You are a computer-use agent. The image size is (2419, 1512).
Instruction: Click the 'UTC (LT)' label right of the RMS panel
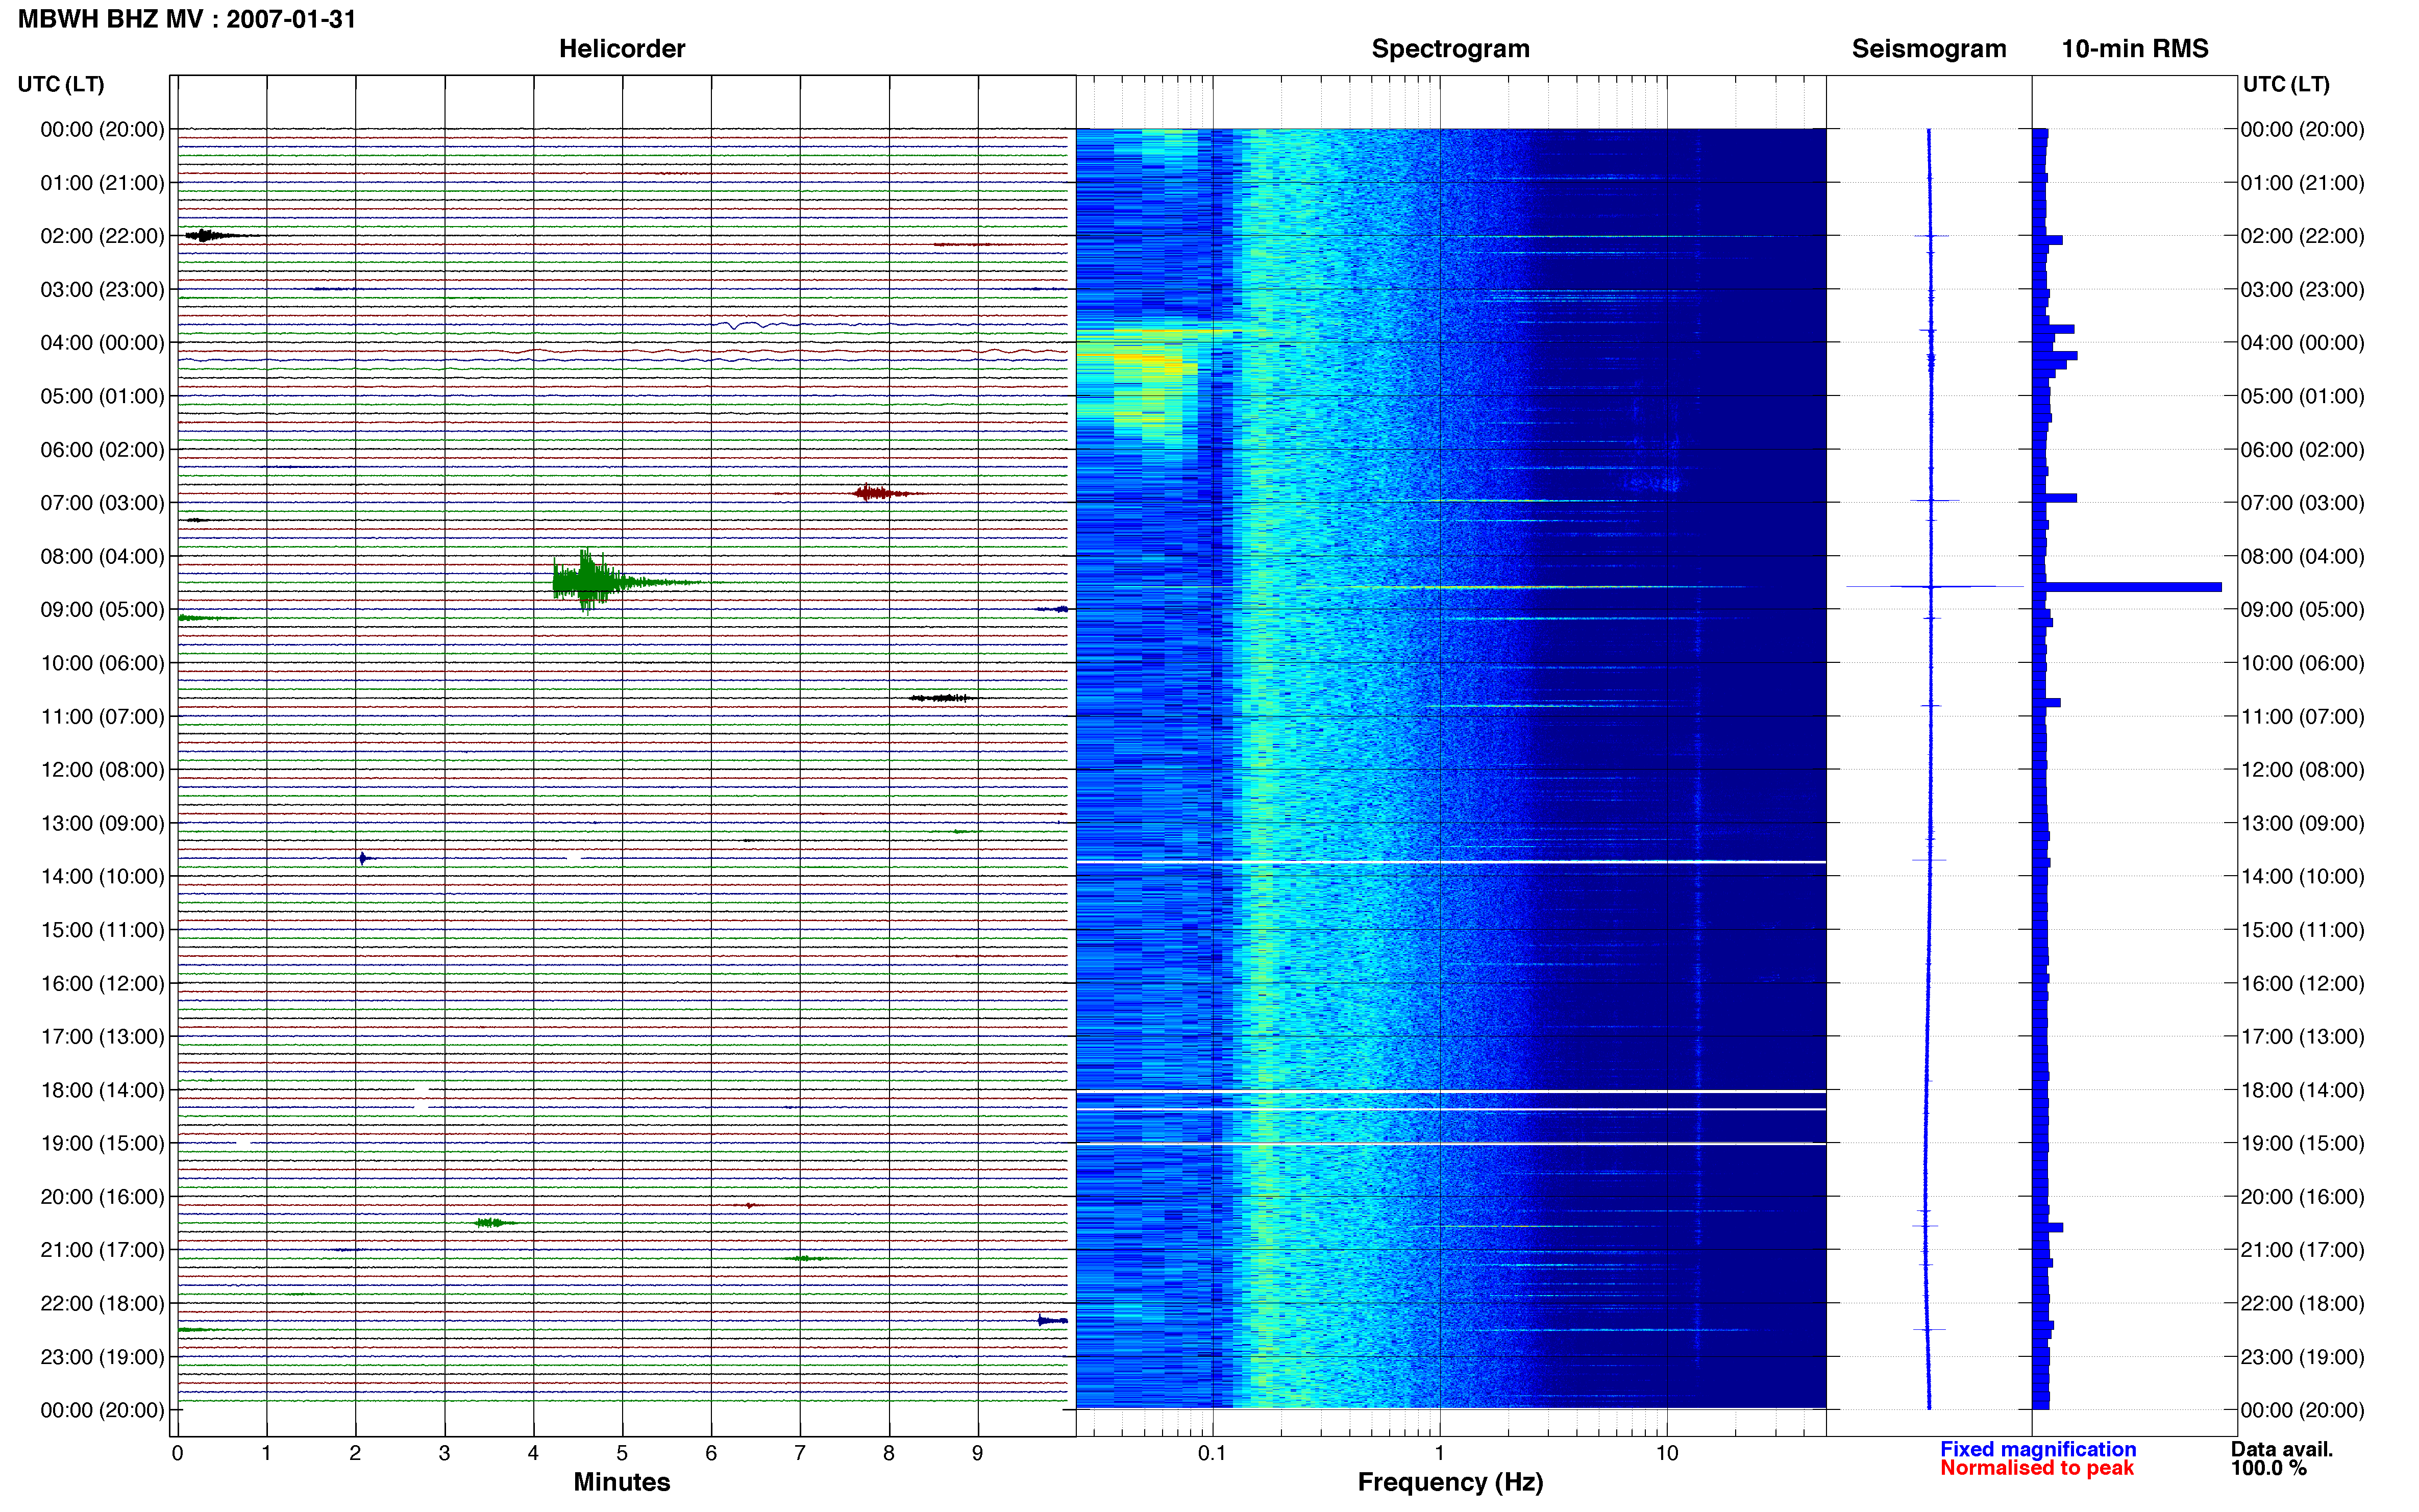click(x=2286, y=84)
